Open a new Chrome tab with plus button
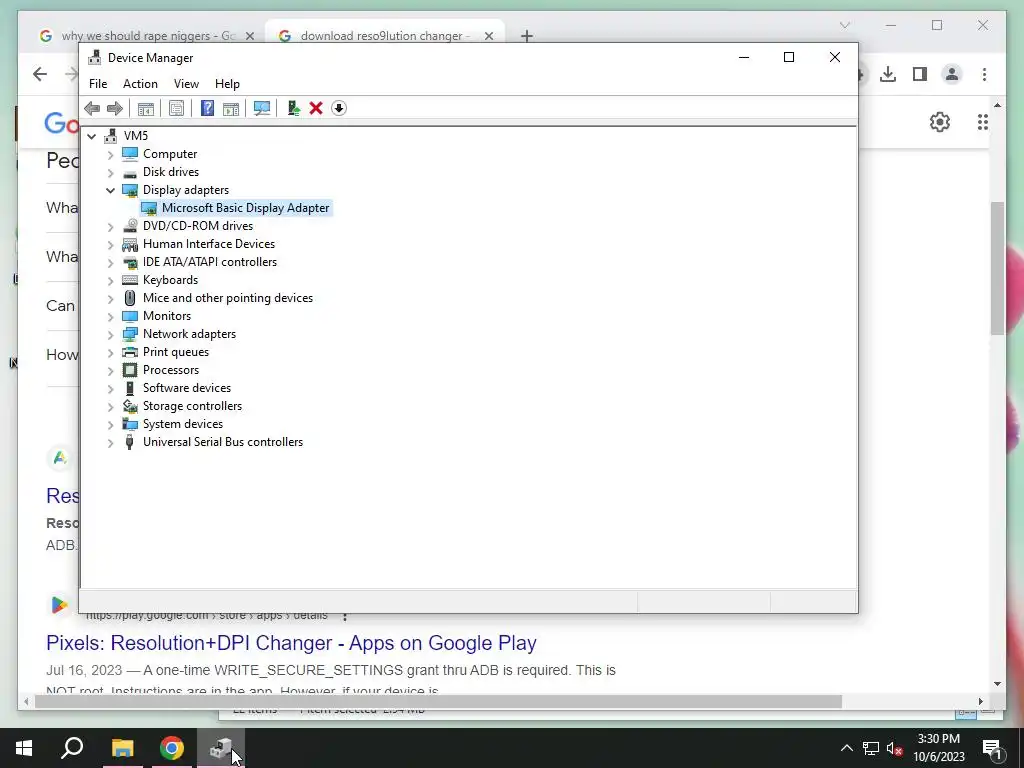The width and height of the screenshot is (1024, 768). (x=527, y=36)
